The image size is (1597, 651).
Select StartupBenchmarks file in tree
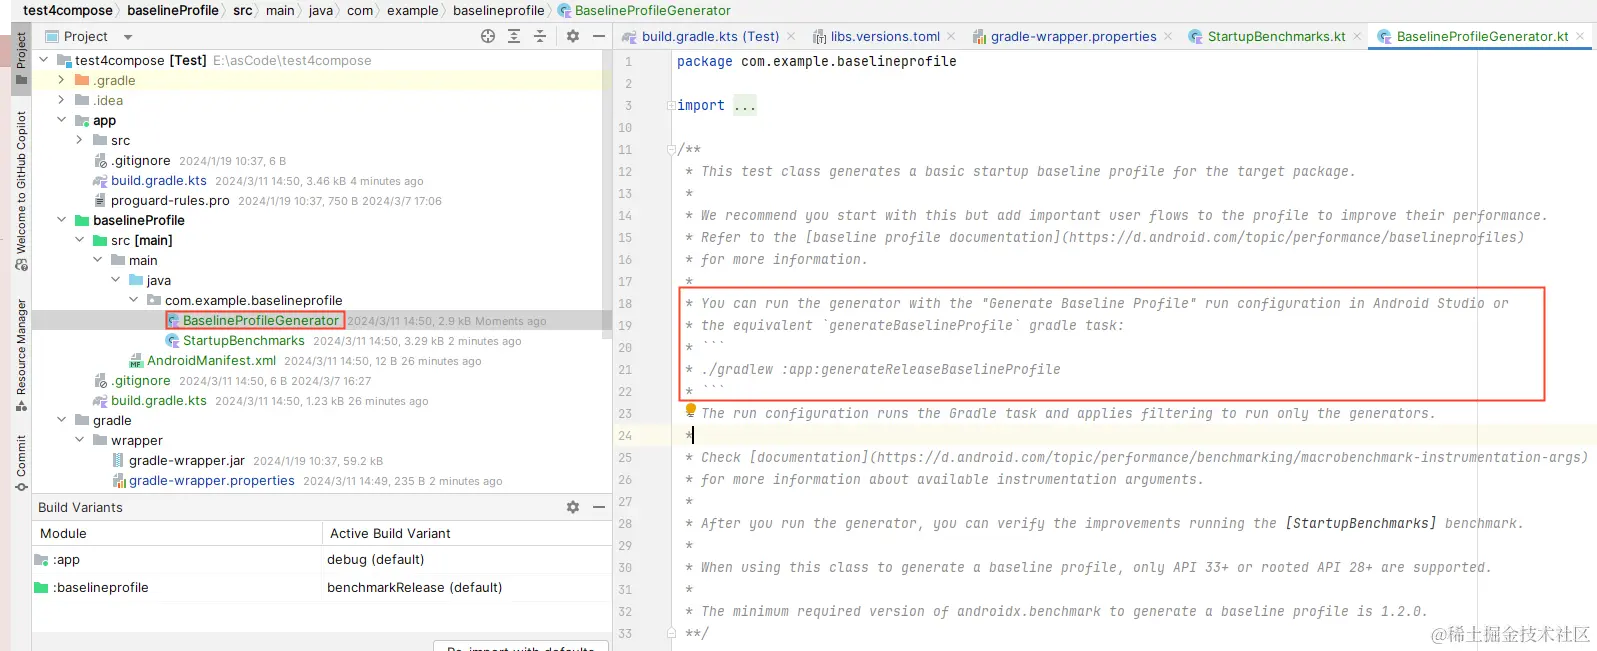pyautogui.click(x=244, y=340)
